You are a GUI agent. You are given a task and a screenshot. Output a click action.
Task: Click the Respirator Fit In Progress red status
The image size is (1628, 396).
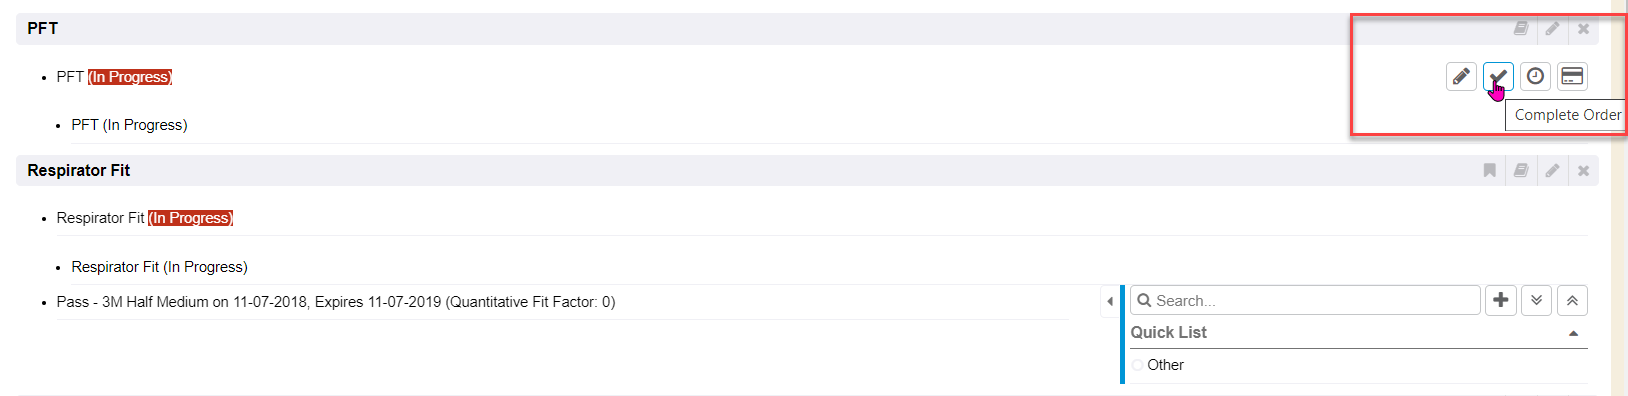pyautogui.click(x=190, y=218)
